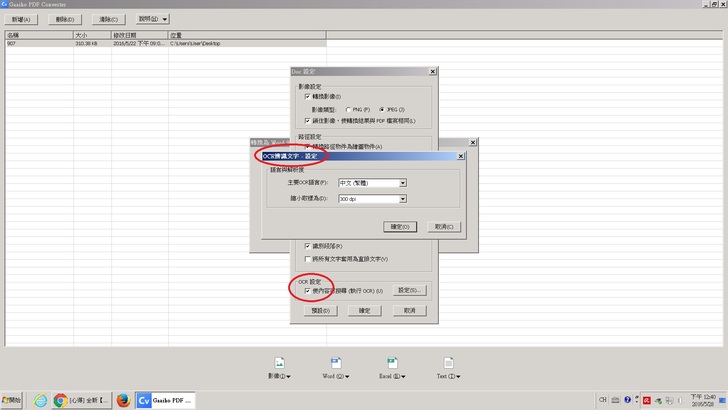Open the red Avira tray icon
This screenshot has width=728, height=410.
(x=647, y=400)
